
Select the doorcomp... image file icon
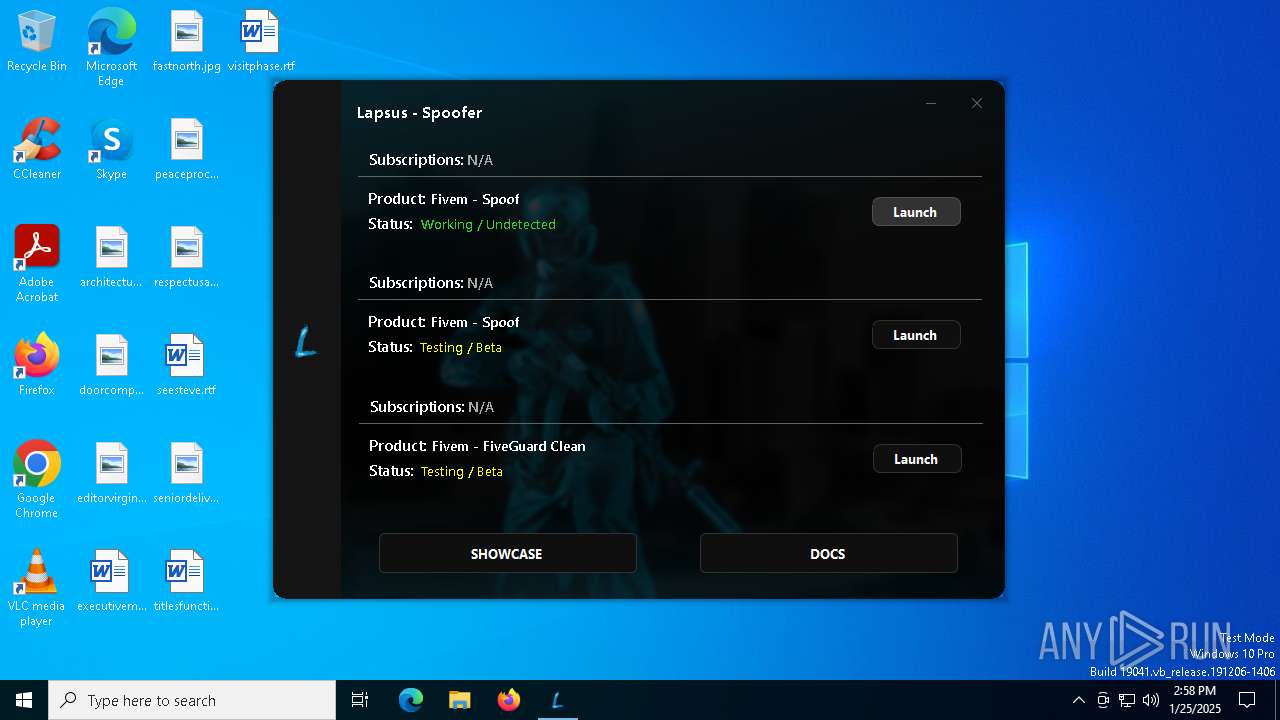pyautogui.click(x=111, y=366)
